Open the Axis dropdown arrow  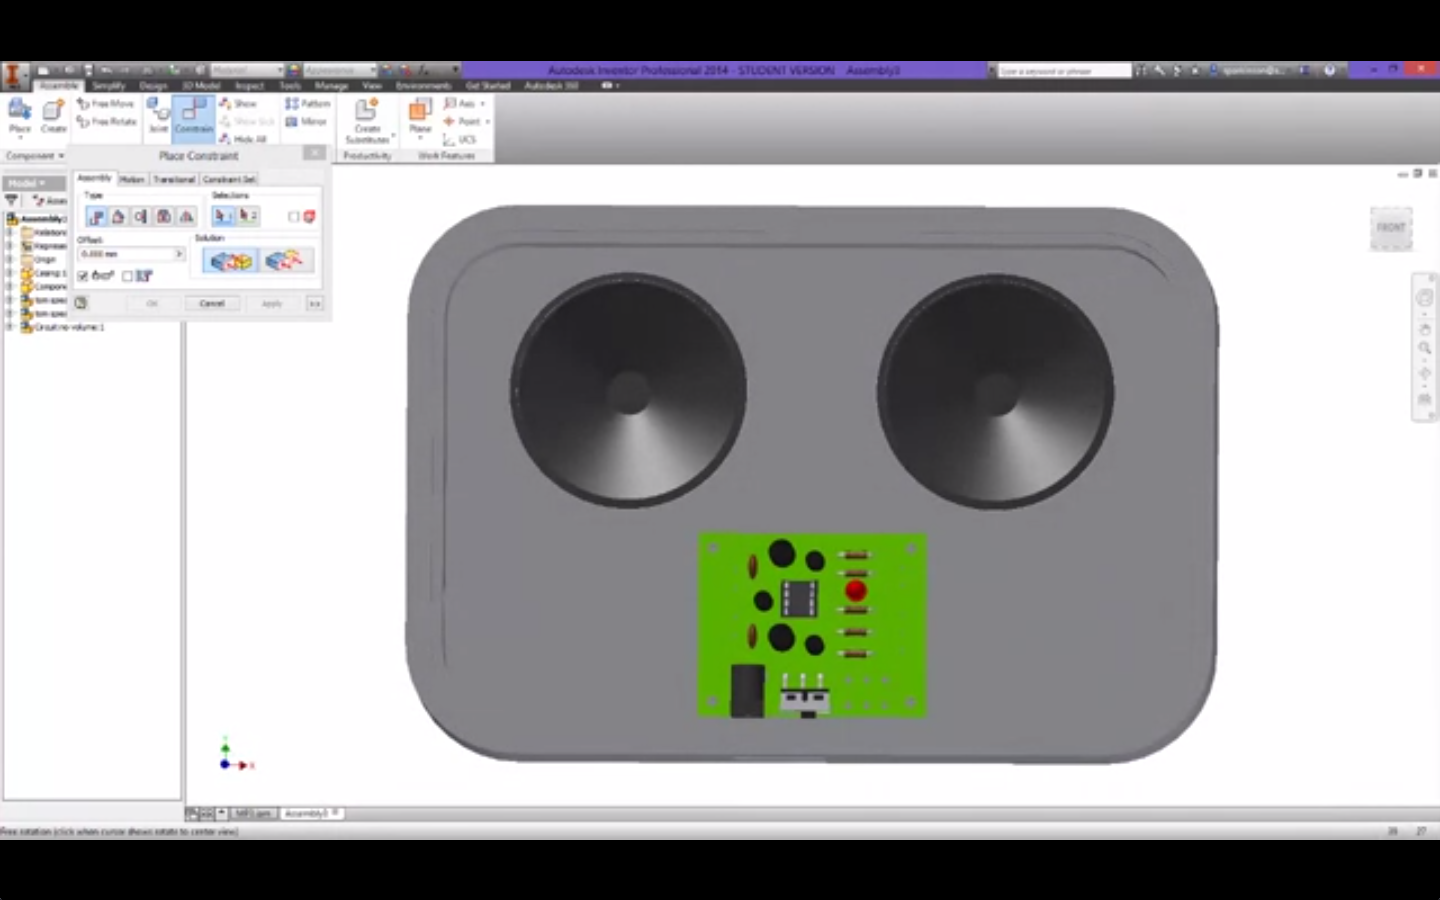tap(482, 104)
